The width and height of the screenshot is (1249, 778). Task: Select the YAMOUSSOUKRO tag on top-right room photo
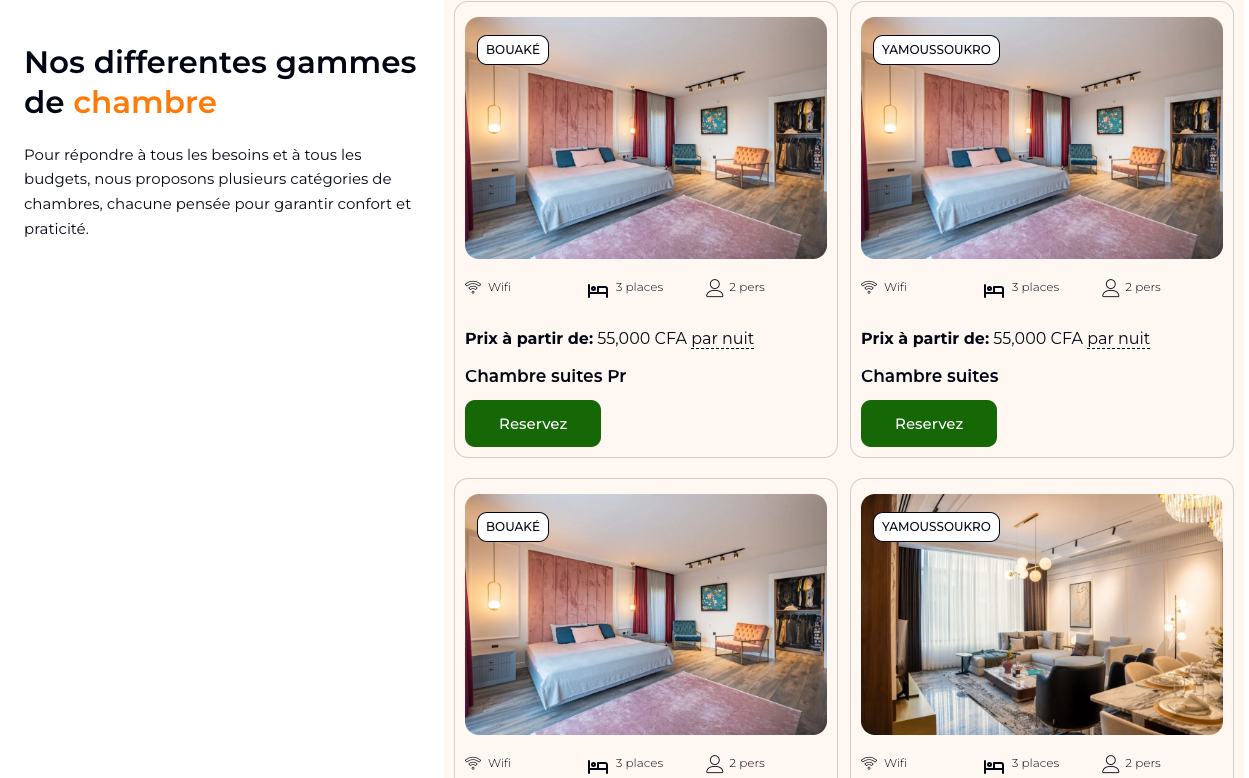pos(936,50)
